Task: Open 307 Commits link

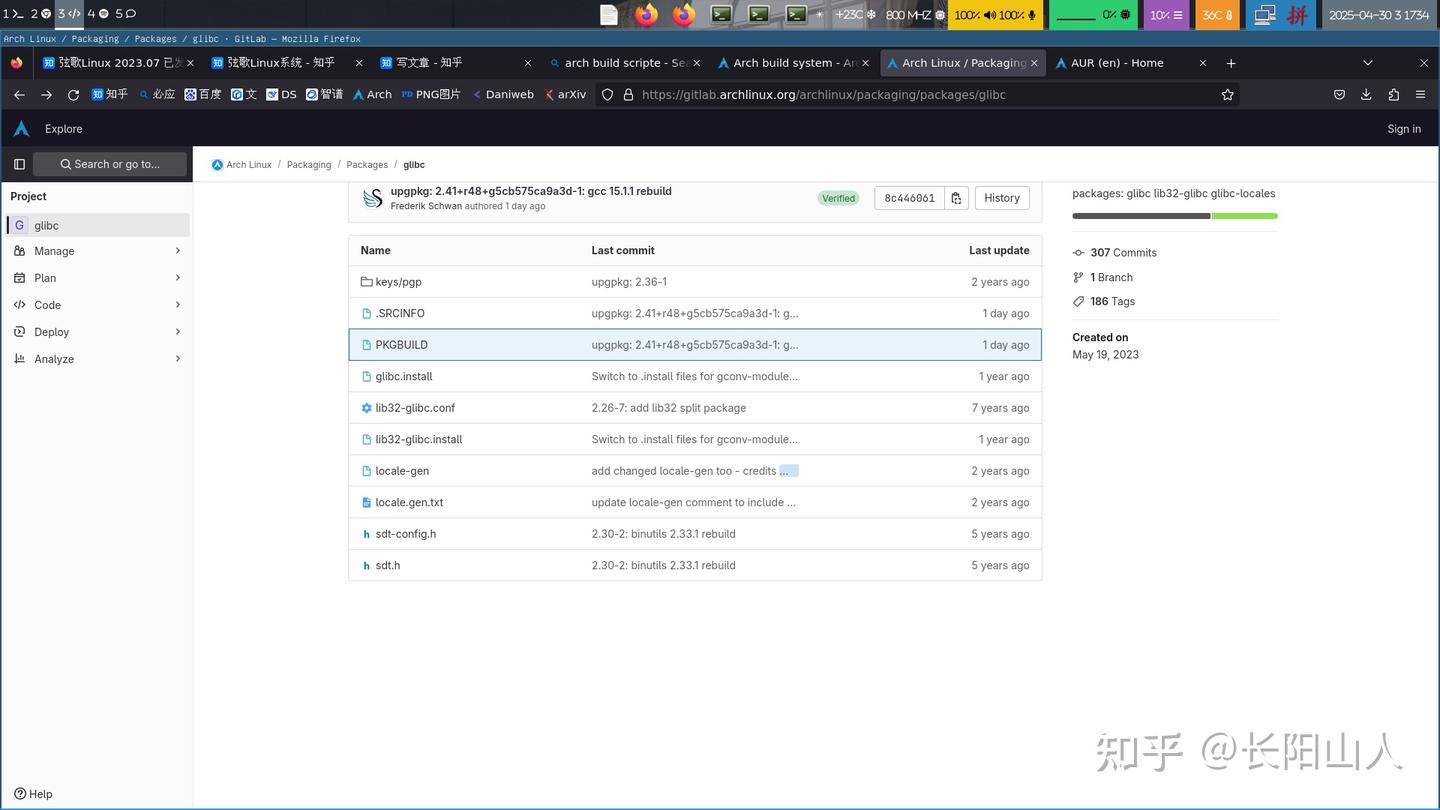Action: (1123, 253)
